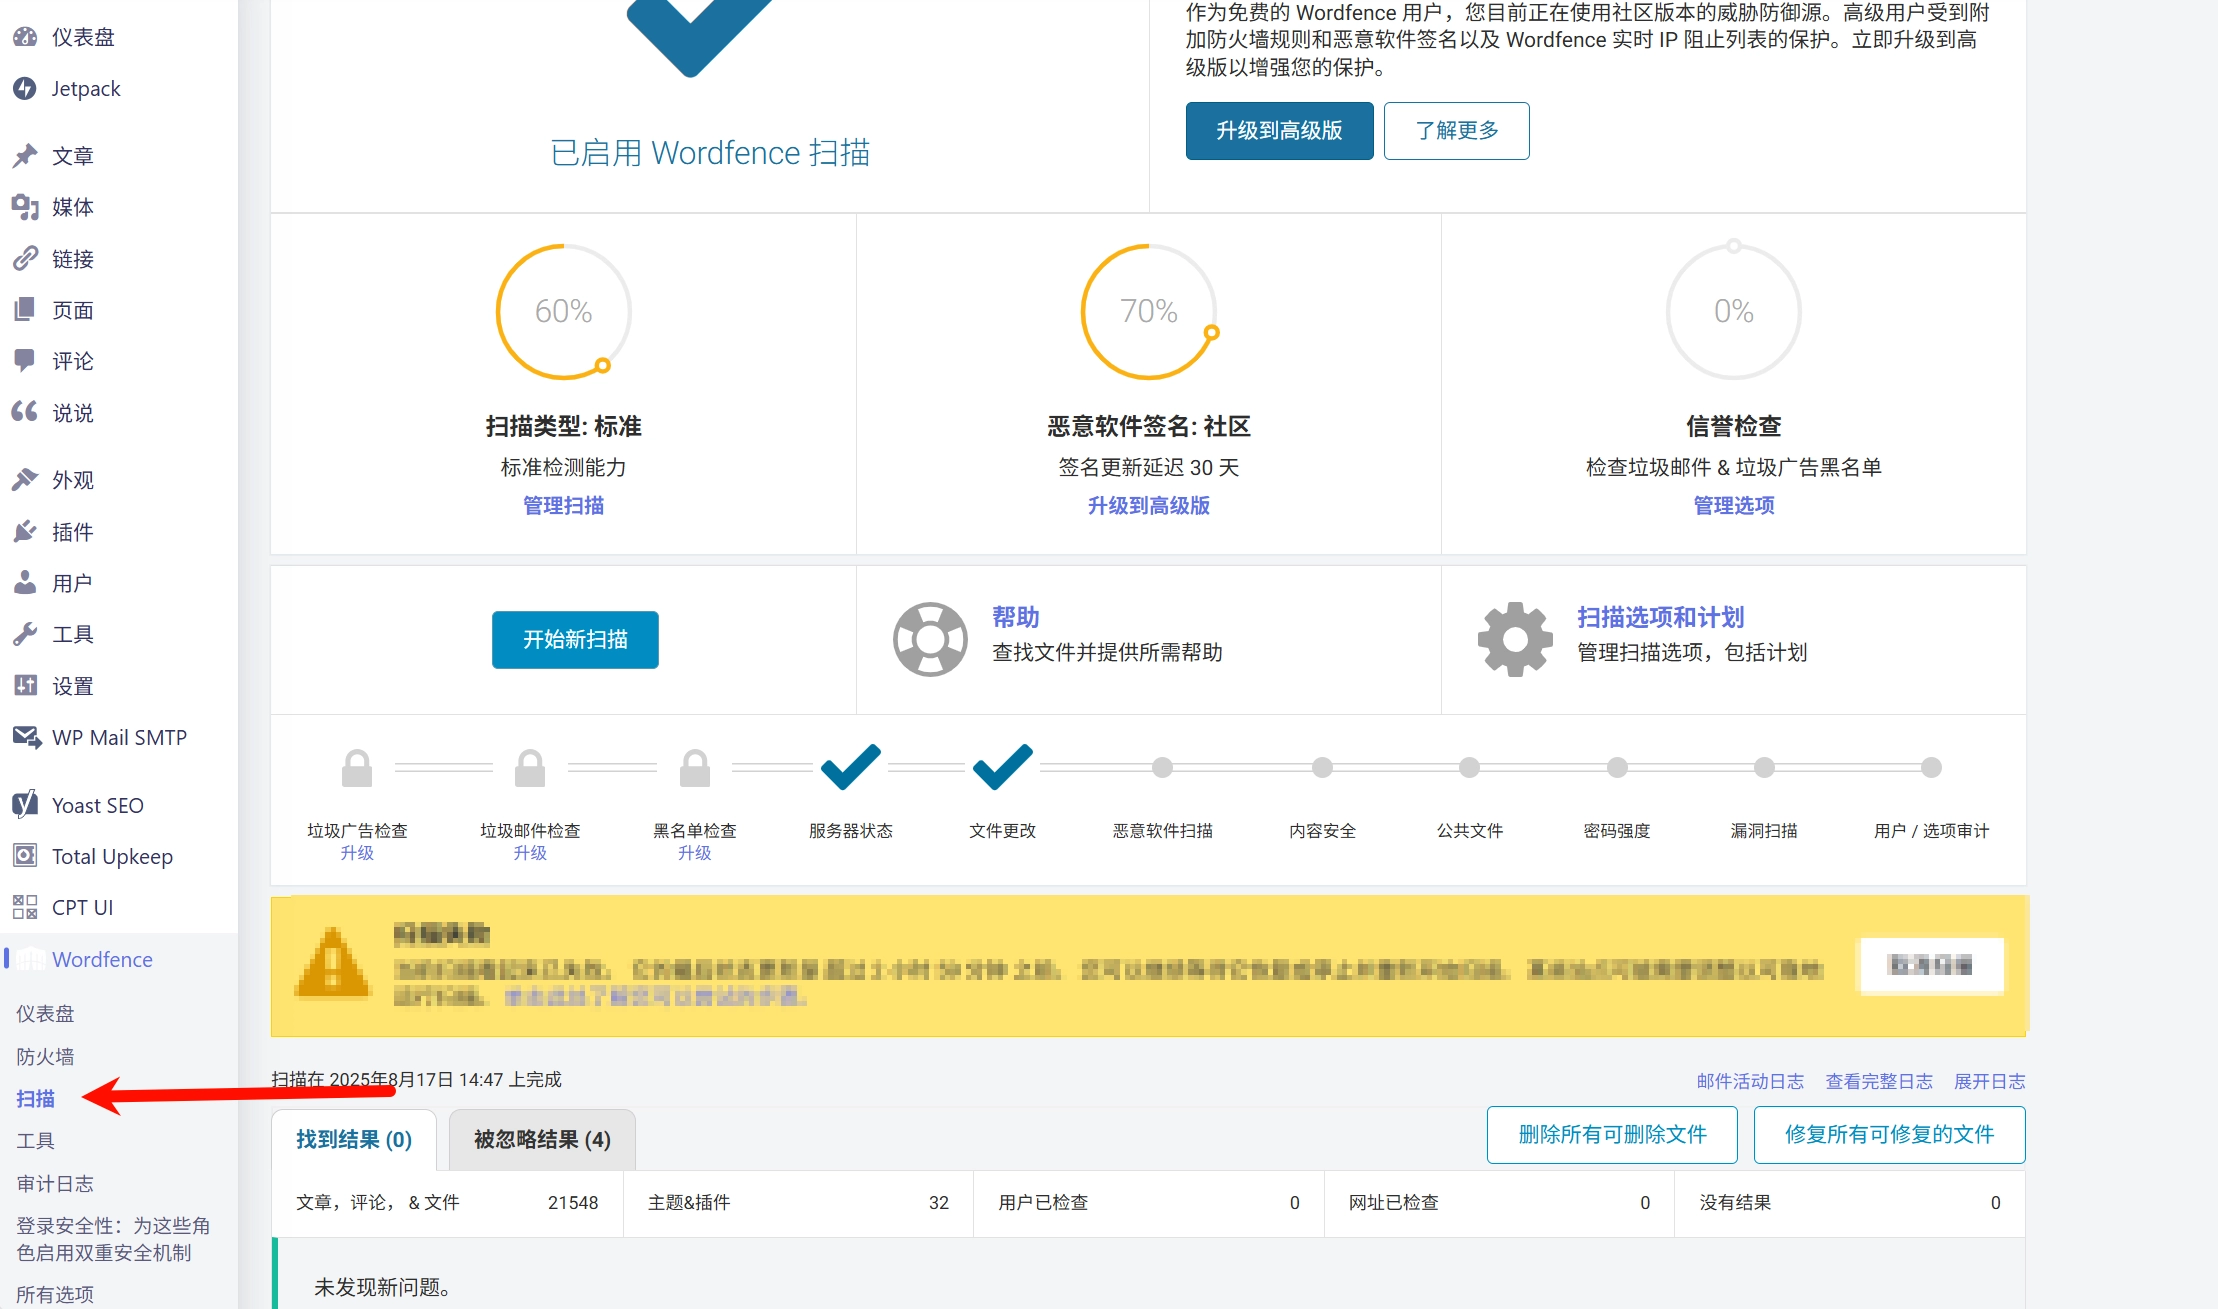2218x1309 pixels.
Task: Click the 用户 / 选项审计 stage marker dot
Action: [1931, 767]
